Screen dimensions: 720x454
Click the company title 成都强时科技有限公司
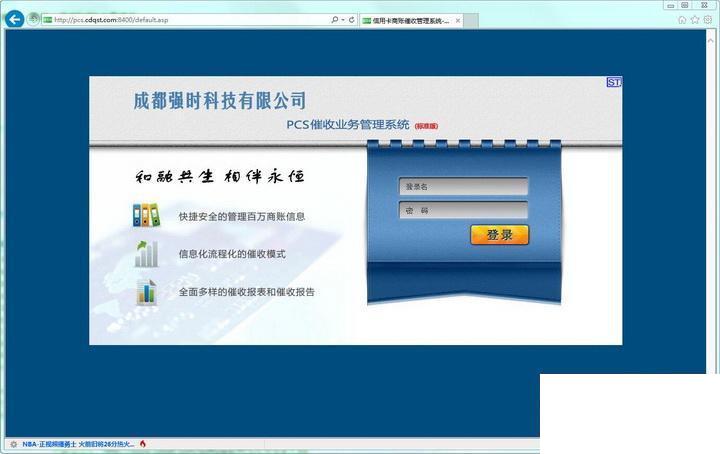click(x=220, y=101)
